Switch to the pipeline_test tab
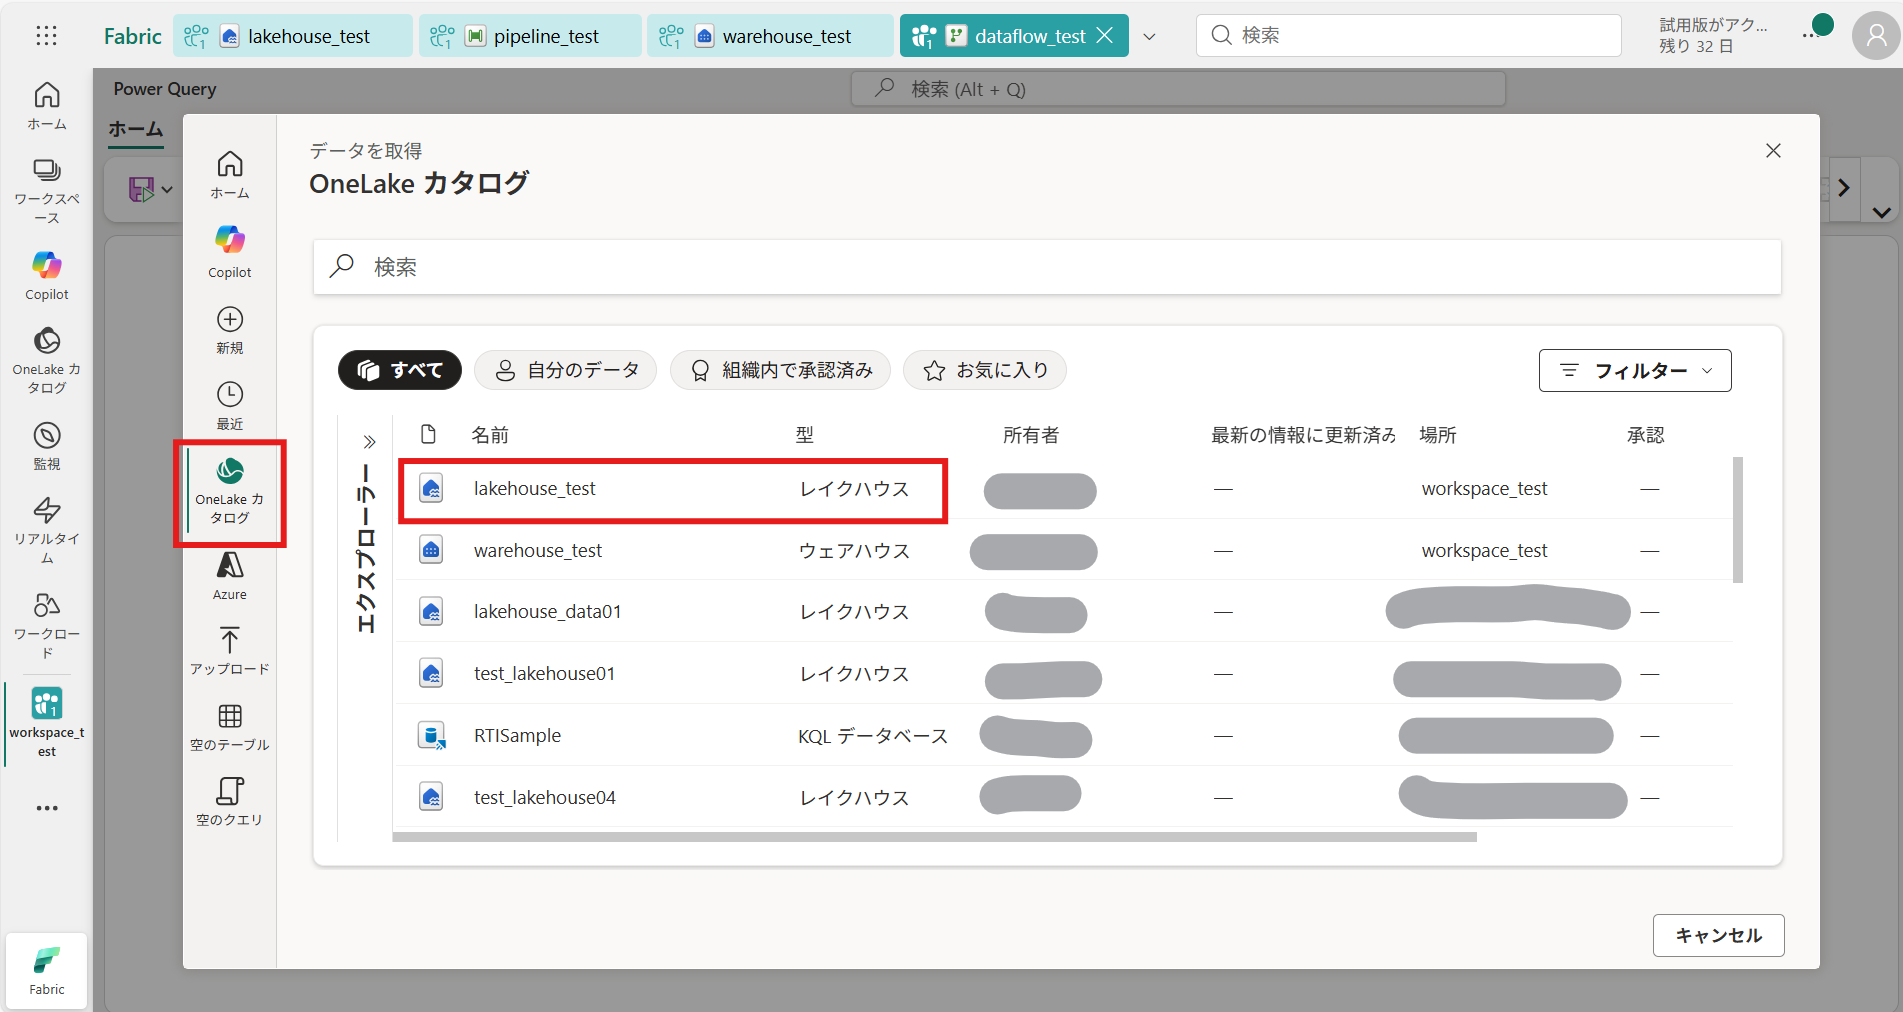 pyautogui.click(x=531, y=36)
